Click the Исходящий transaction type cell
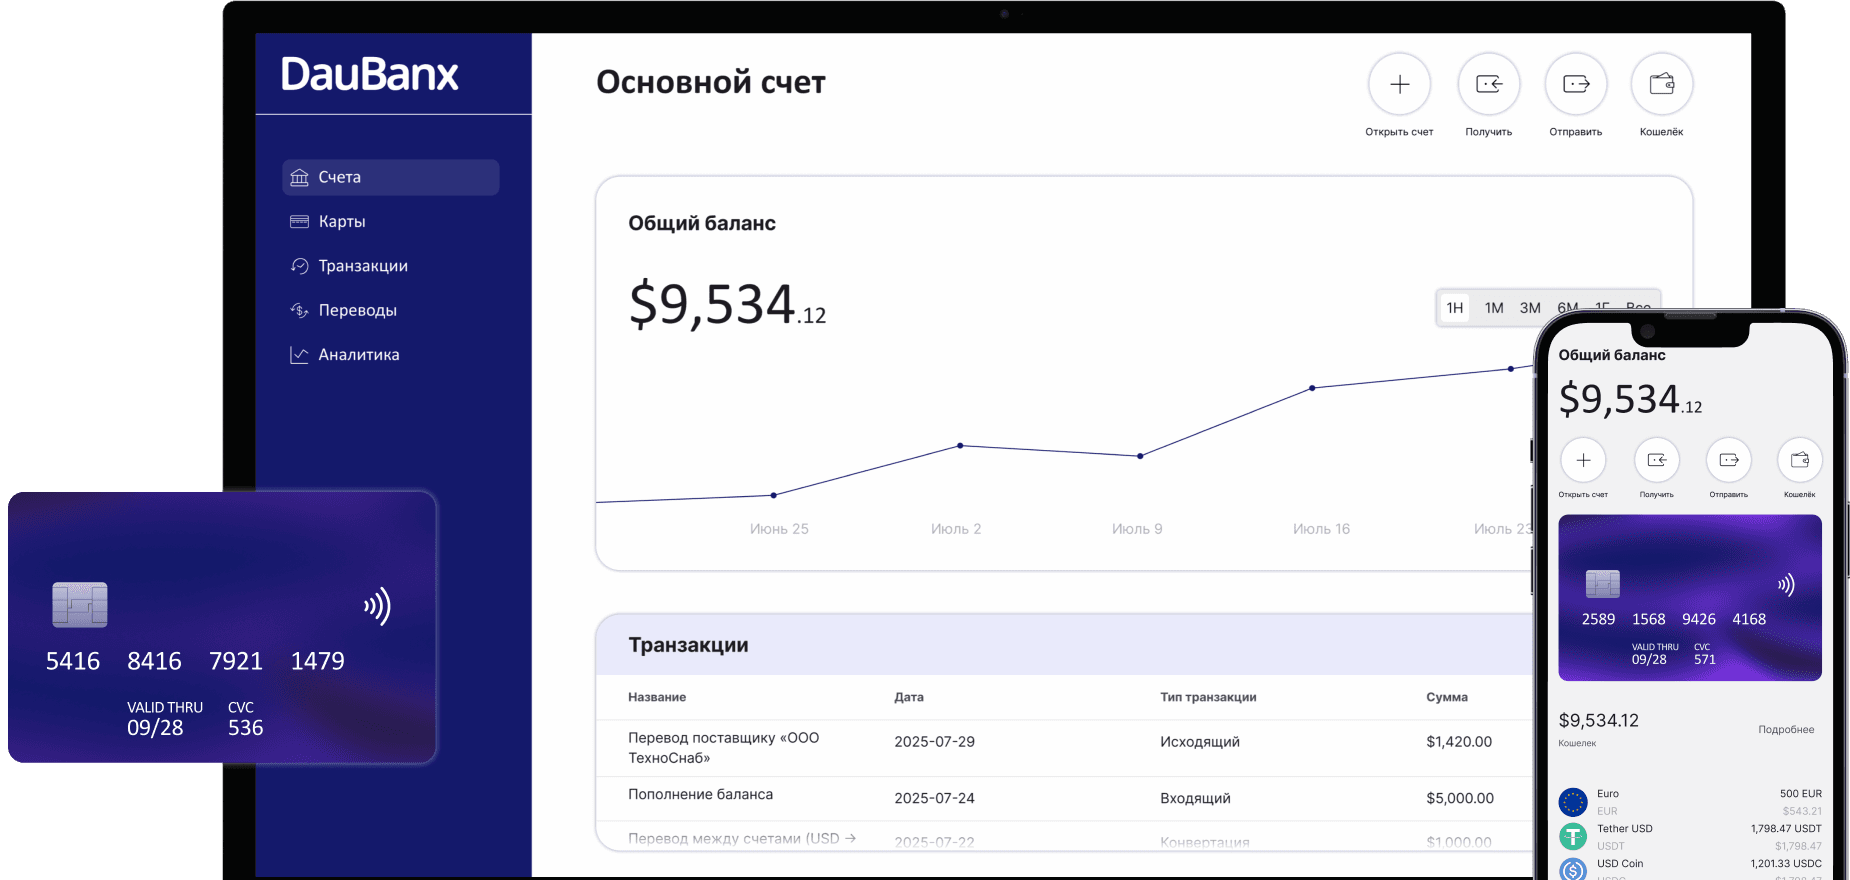This screenshot has height=880, width=1850. click(x=1200, y=742)
